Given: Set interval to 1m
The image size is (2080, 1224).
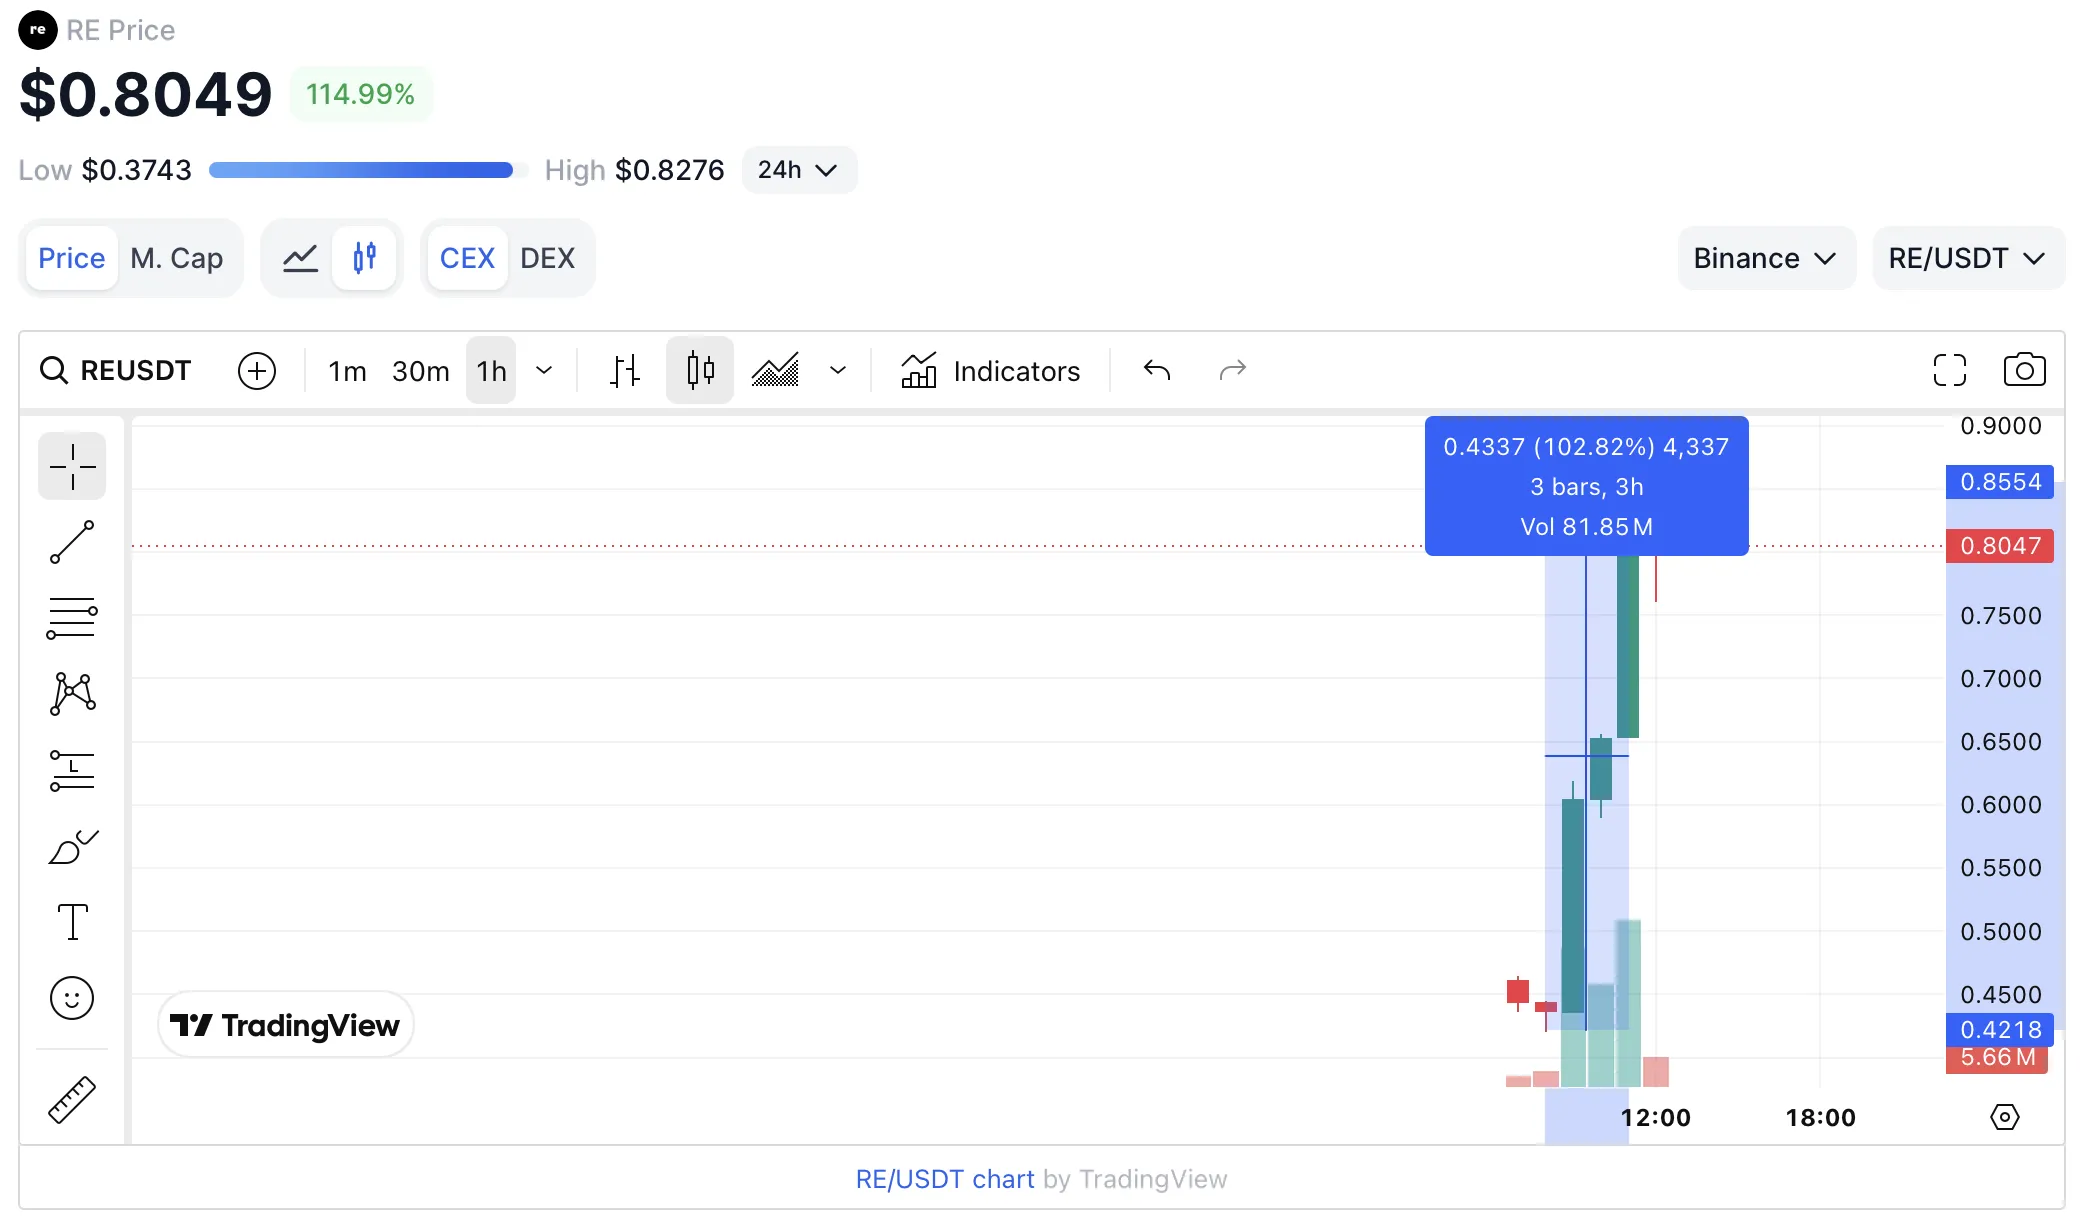Looking at the screenshot, I should pyautogui.click(x=348, y=371).
